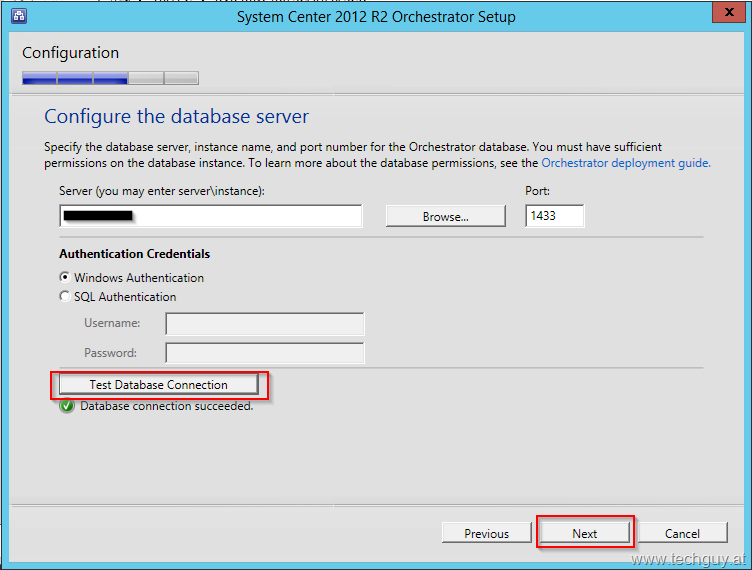Open the Orchestrator deployment guide link
The height and width of the screenshot is (570, 752).
click(626, 163)
